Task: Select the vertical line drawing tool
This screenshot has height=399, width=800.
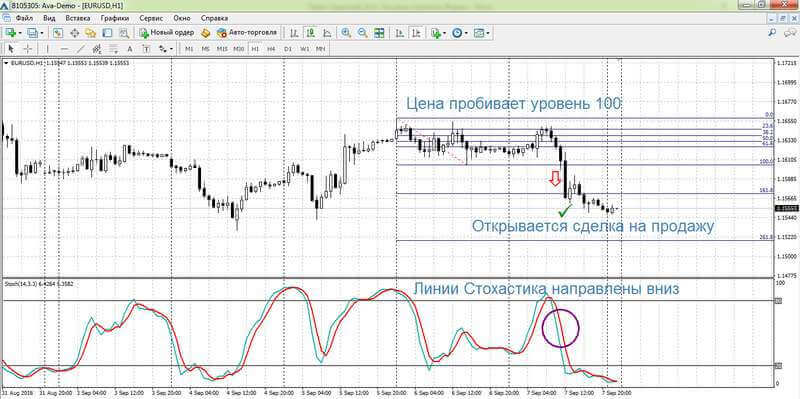Action: (47, 48)
